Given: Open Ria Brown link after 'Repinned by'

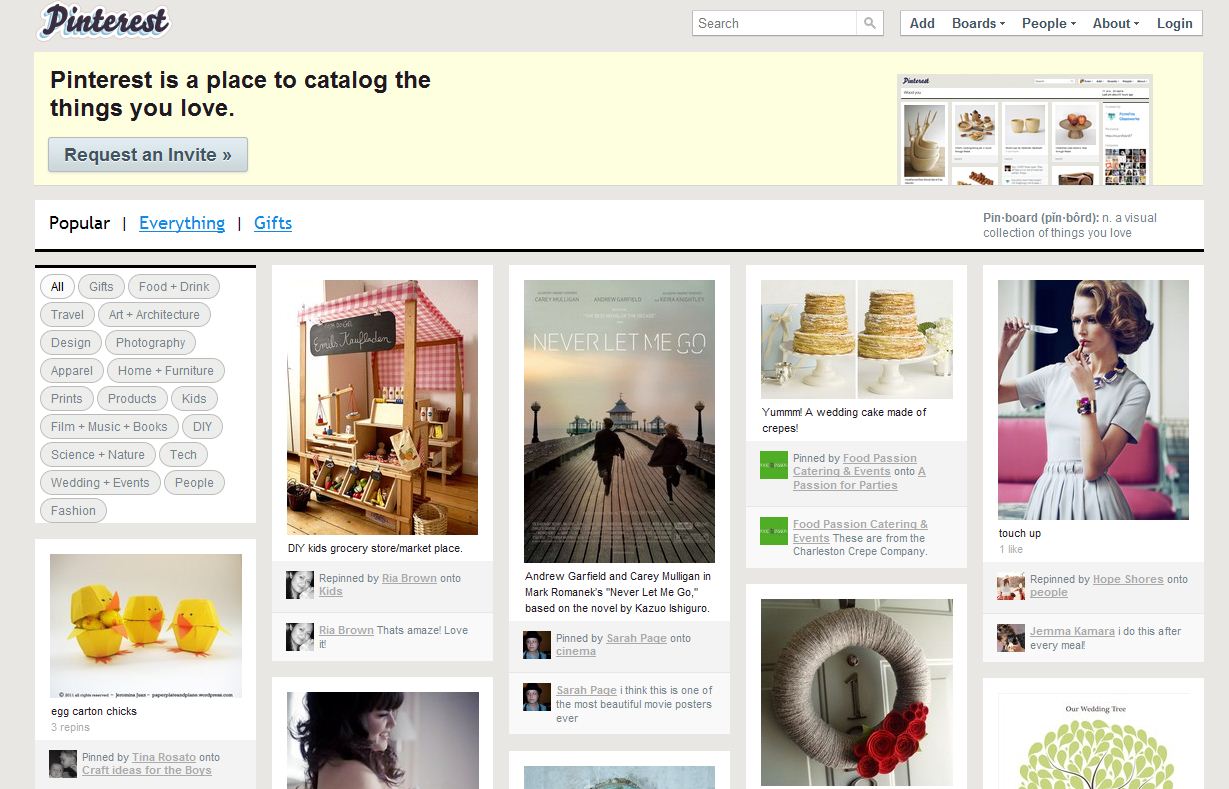Looking at the screenshot, I should [x=409, y=579].
